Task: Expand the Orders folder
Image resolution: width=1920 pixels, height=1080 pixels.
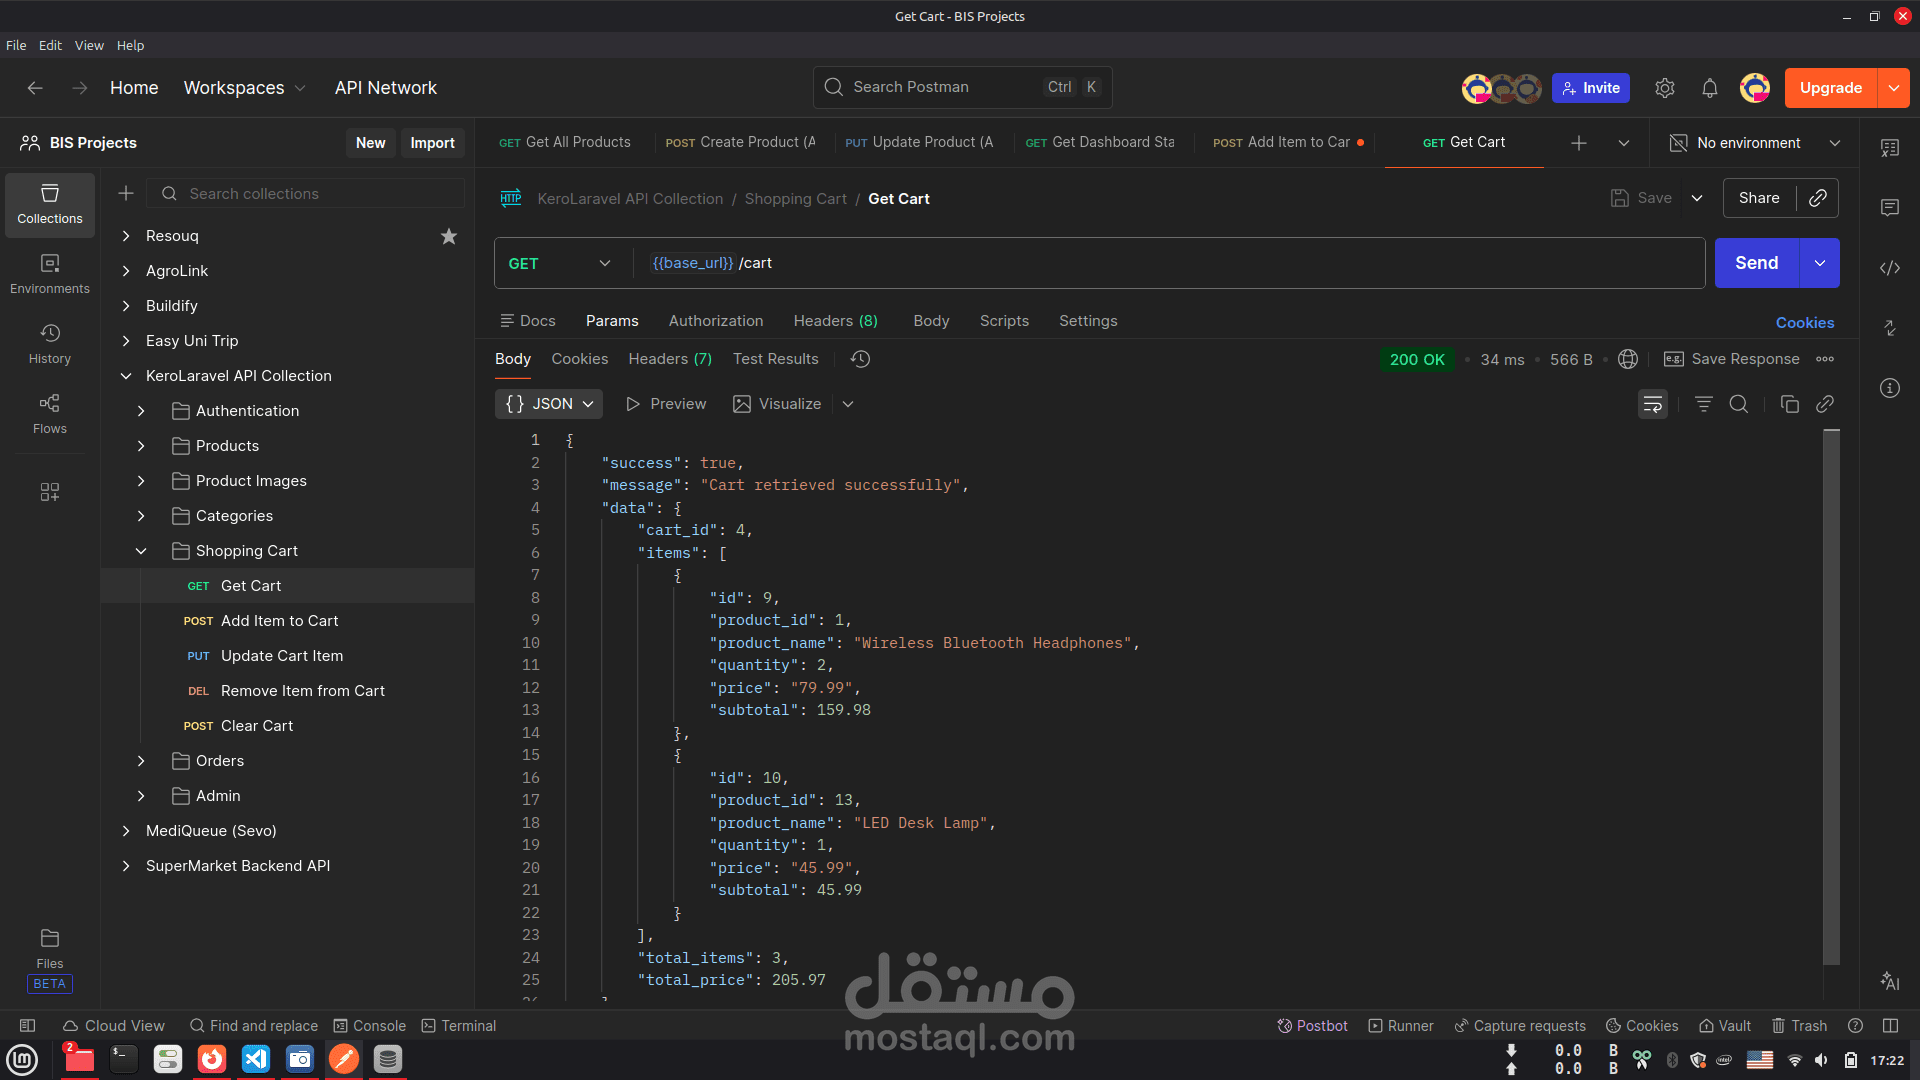Action: [141, 761]
